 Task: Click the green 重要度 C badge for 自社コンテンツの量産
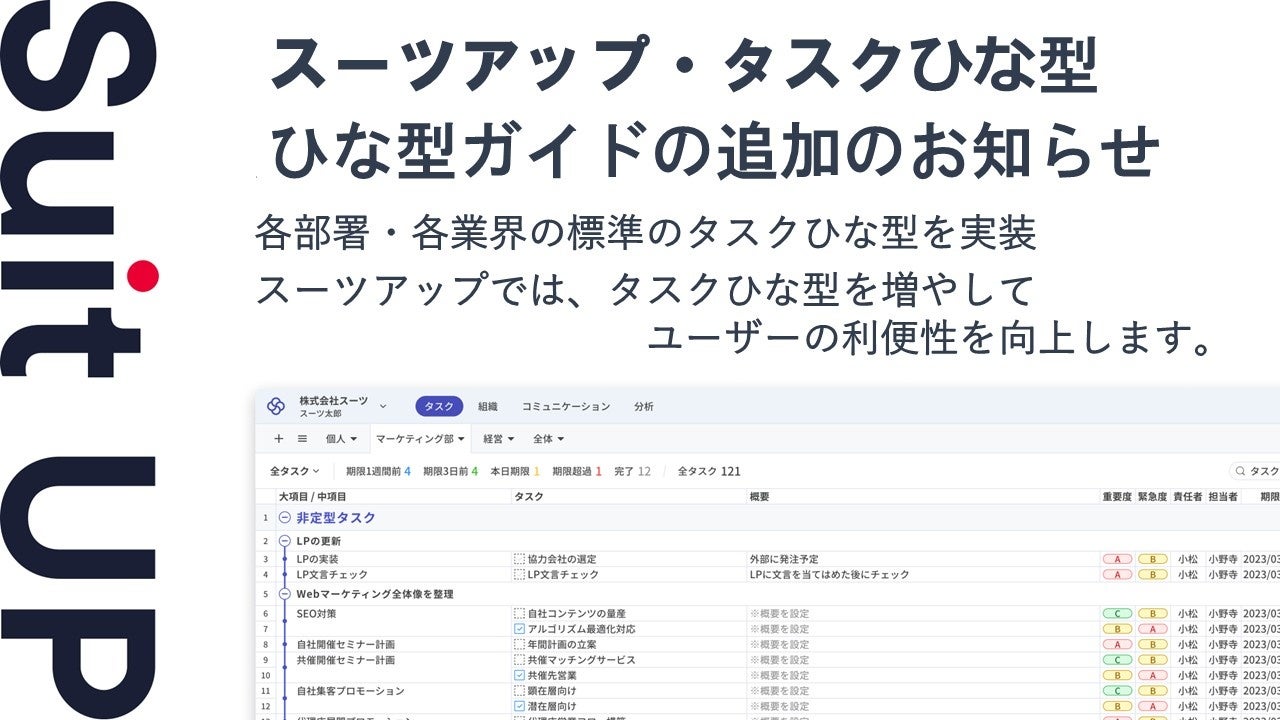click(x=1117, y=614)
